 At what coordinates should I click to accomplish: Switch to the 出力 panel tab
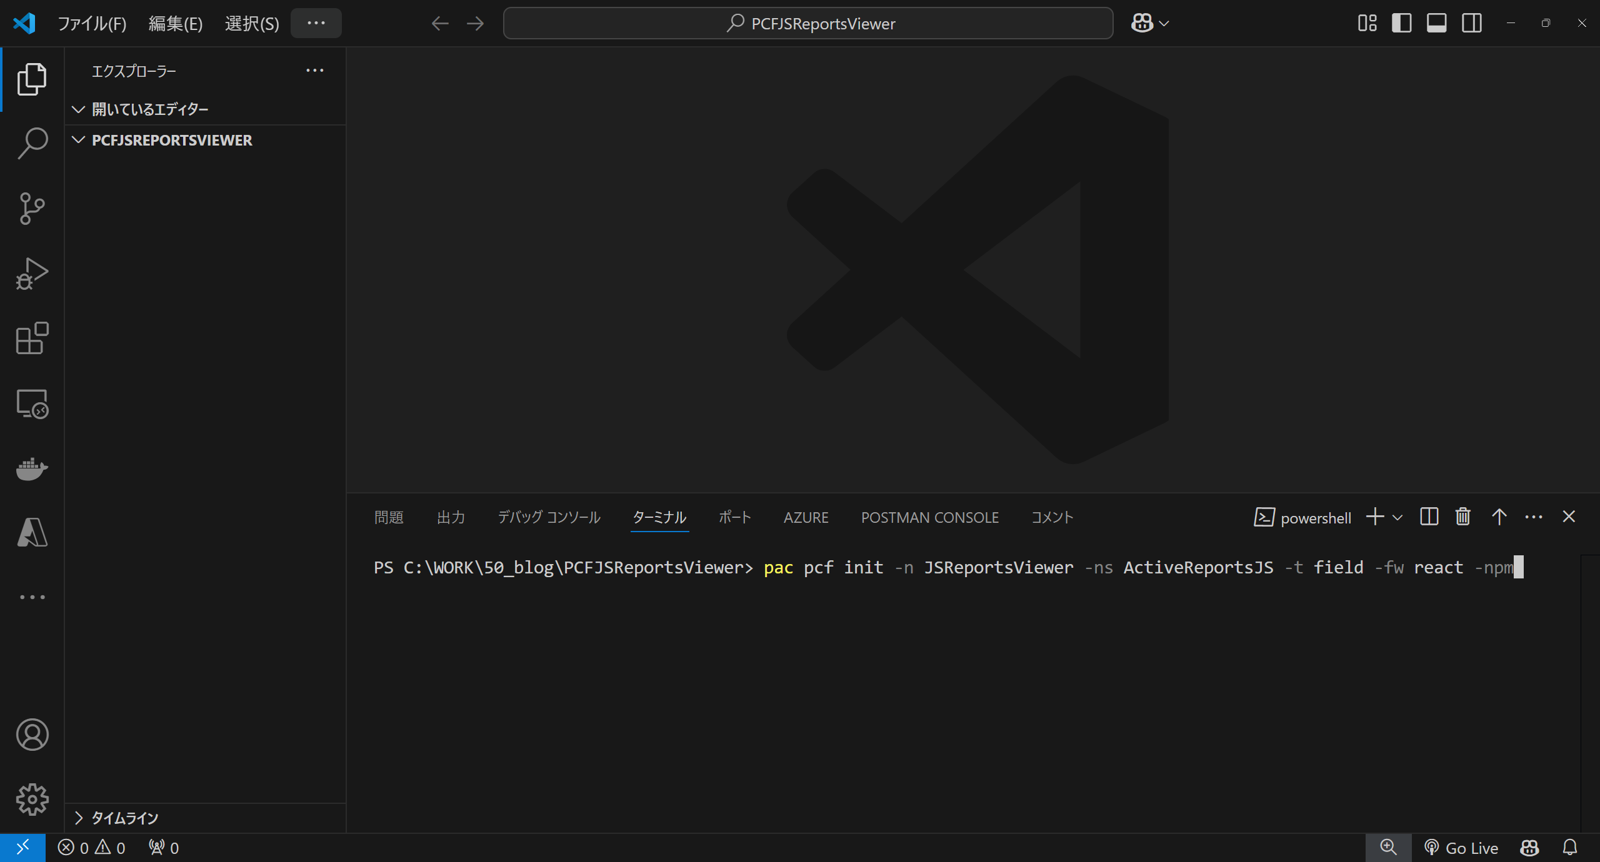coord(451,517)
